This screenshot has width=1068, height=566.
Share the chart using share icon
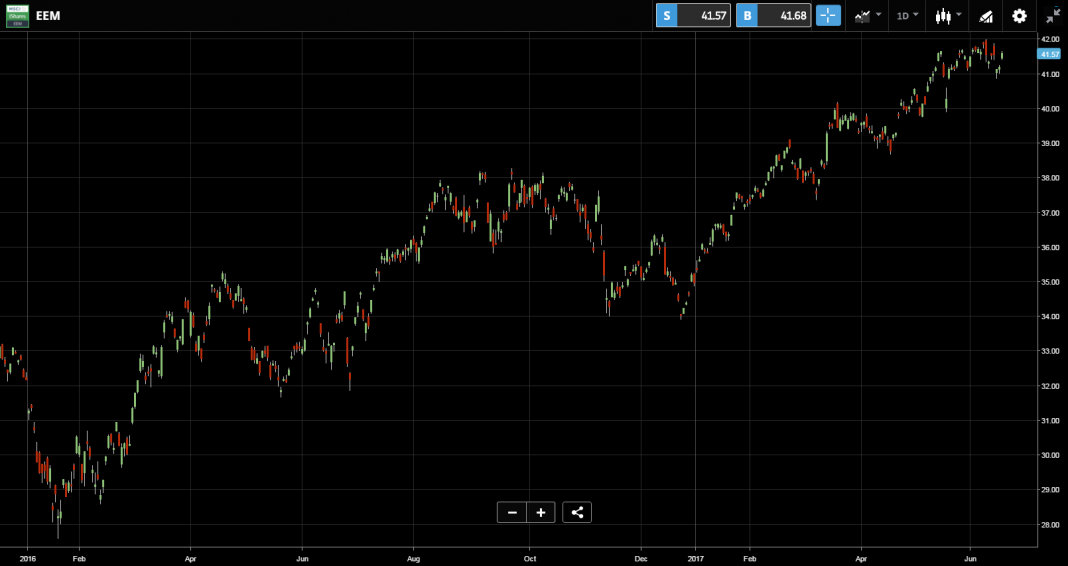[x=577, y=512]
